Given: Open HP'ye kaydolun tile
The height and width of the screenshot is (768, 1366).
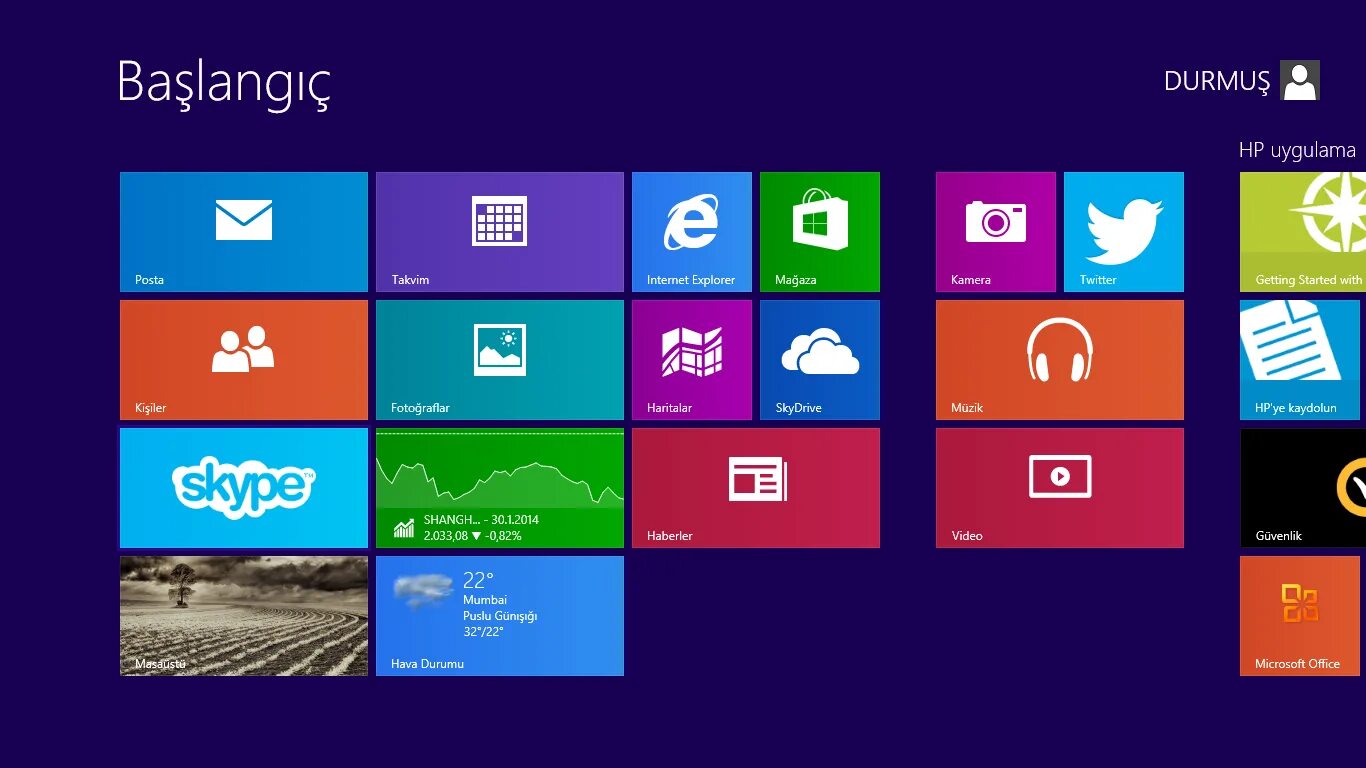Looking at the screenshot, I should coord(1300,360).
